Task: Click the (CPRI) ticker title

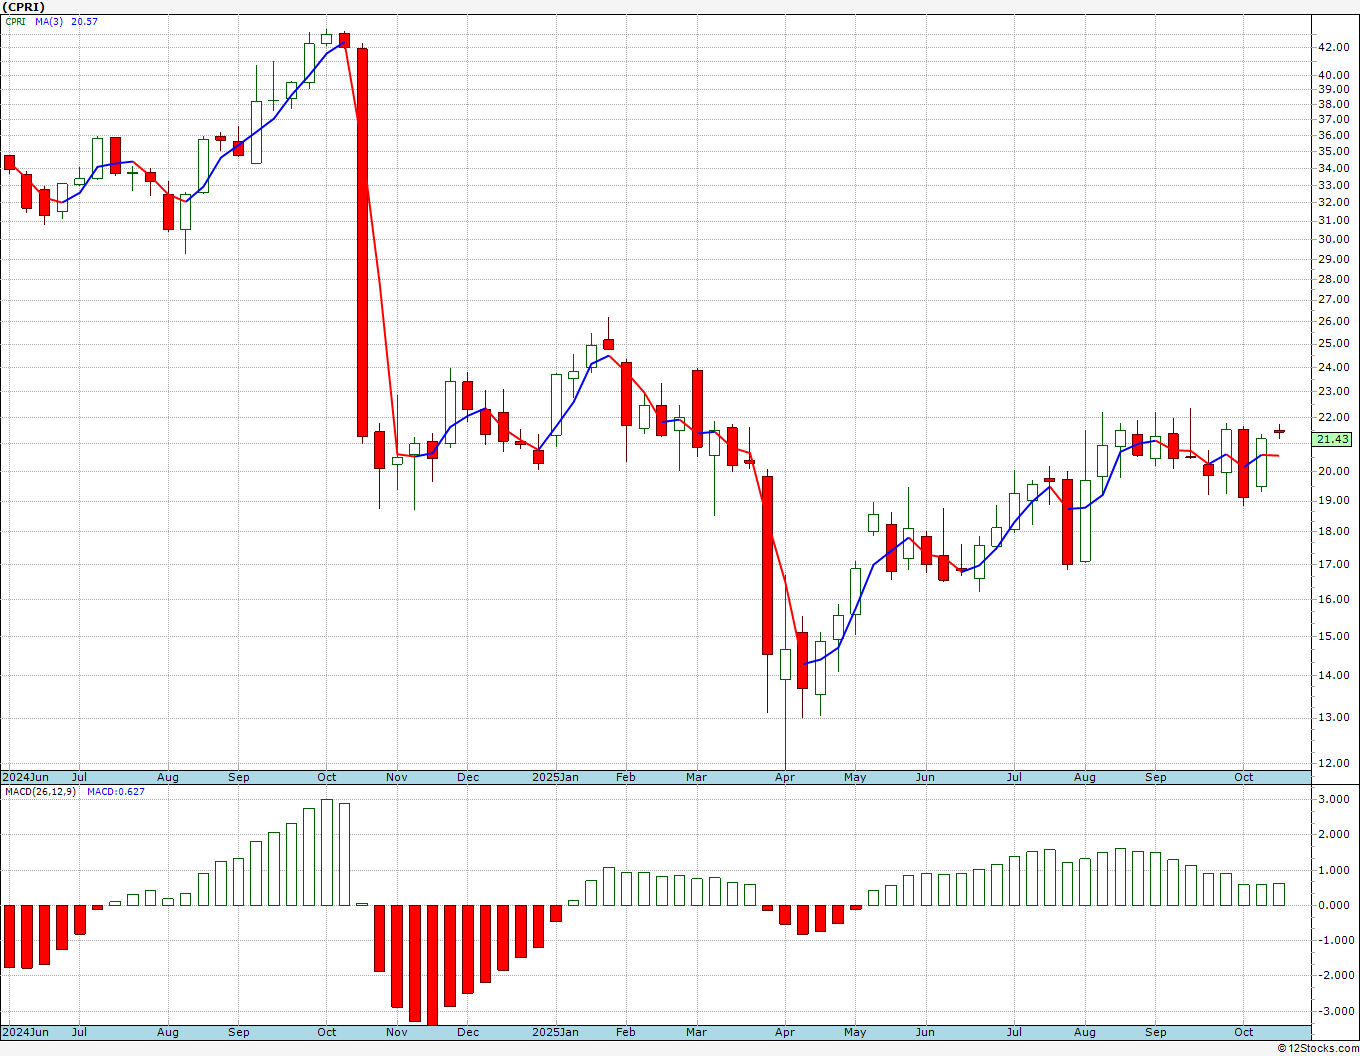Action: [x=23, y=7]
